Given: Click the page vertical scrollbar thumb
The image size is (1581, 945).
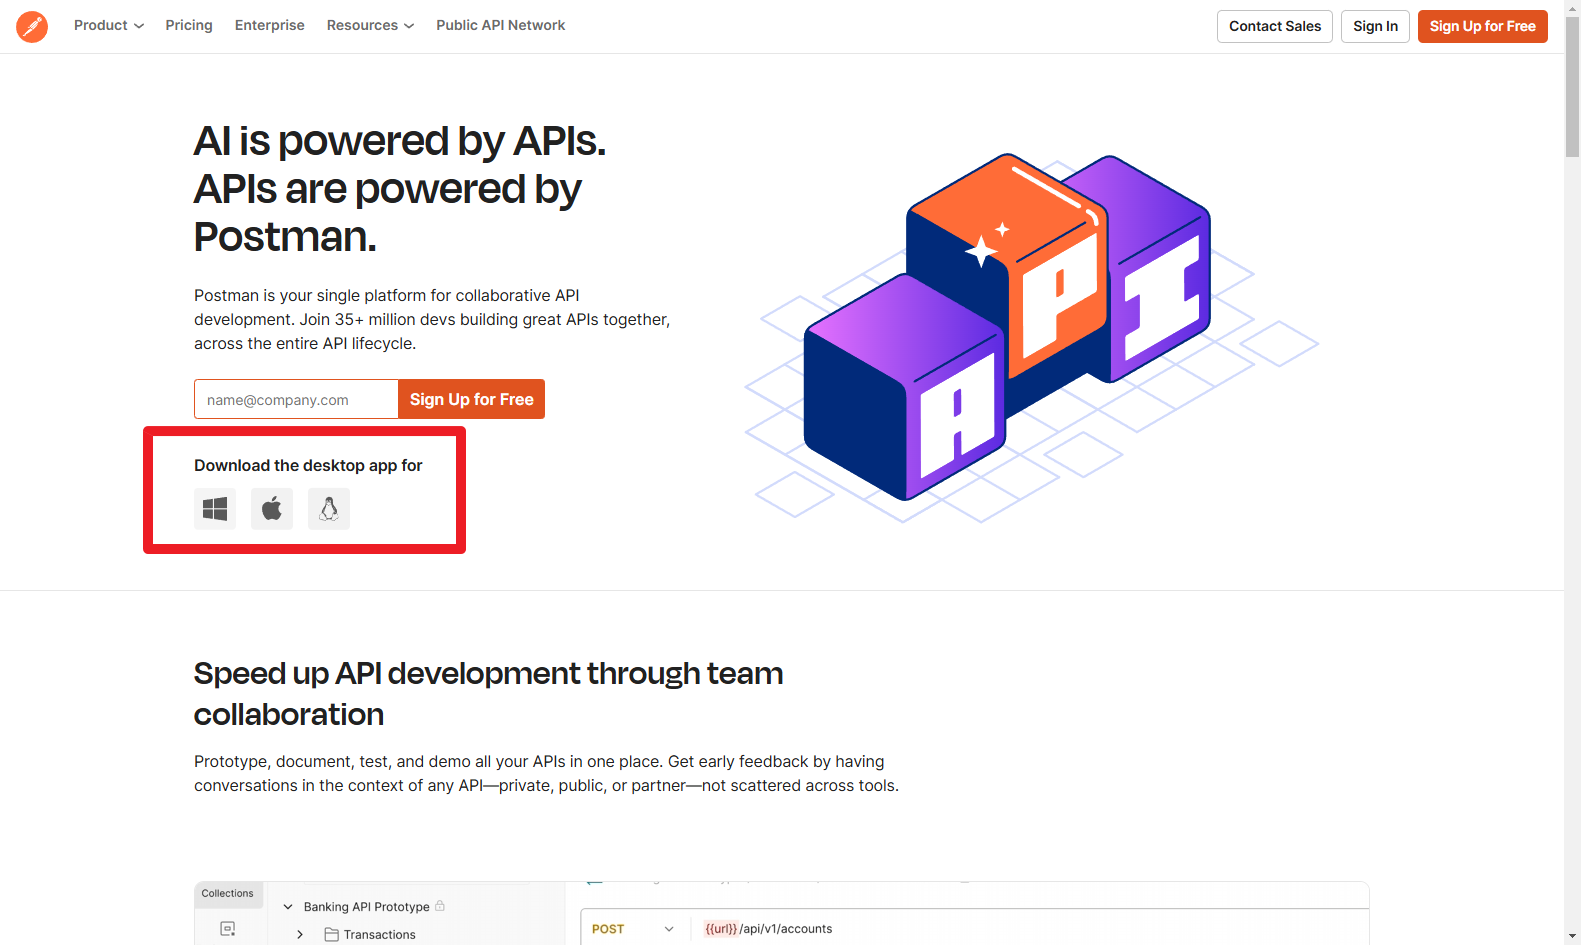Looking at the screenshot, I should (1573, 87).
